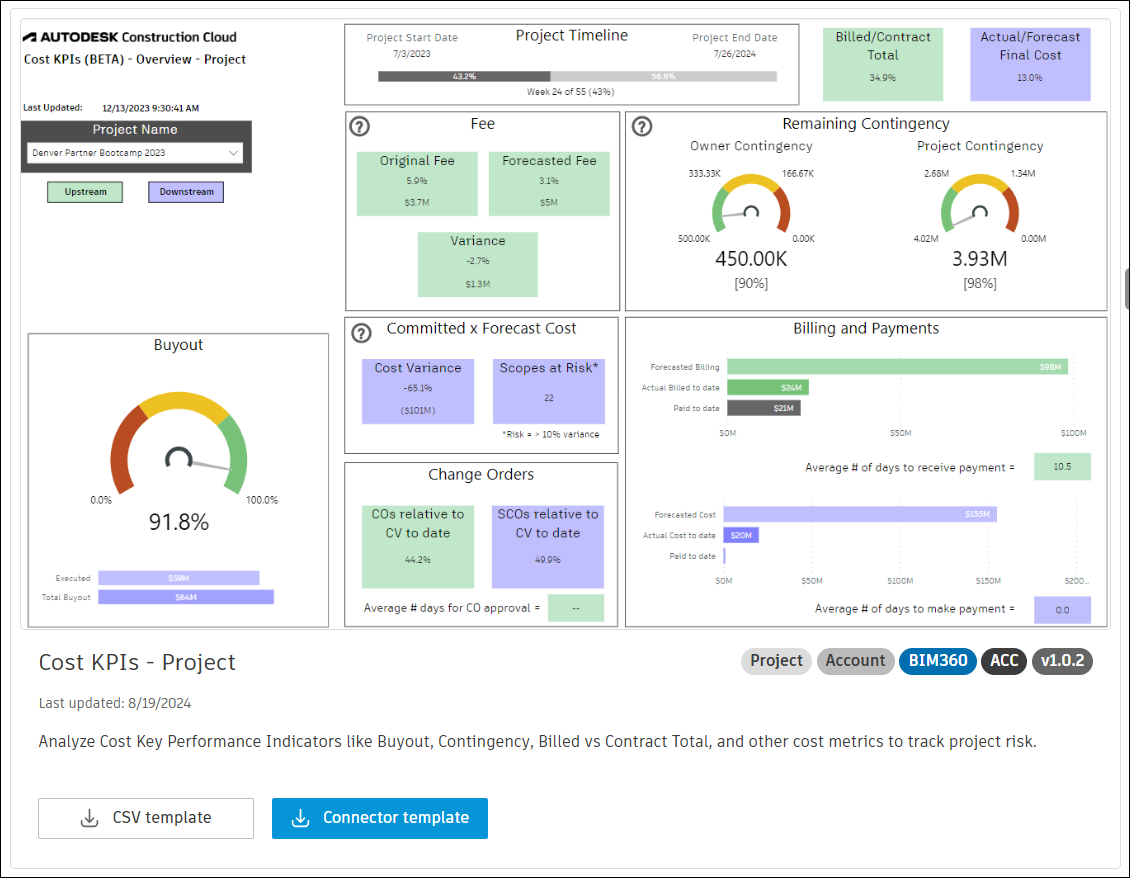This screenshot has width=1130, height=878.
Task: Expand dropdown chevron next to Denver Partner Bootcamp 2023
Action: click(x=233, y=153)
